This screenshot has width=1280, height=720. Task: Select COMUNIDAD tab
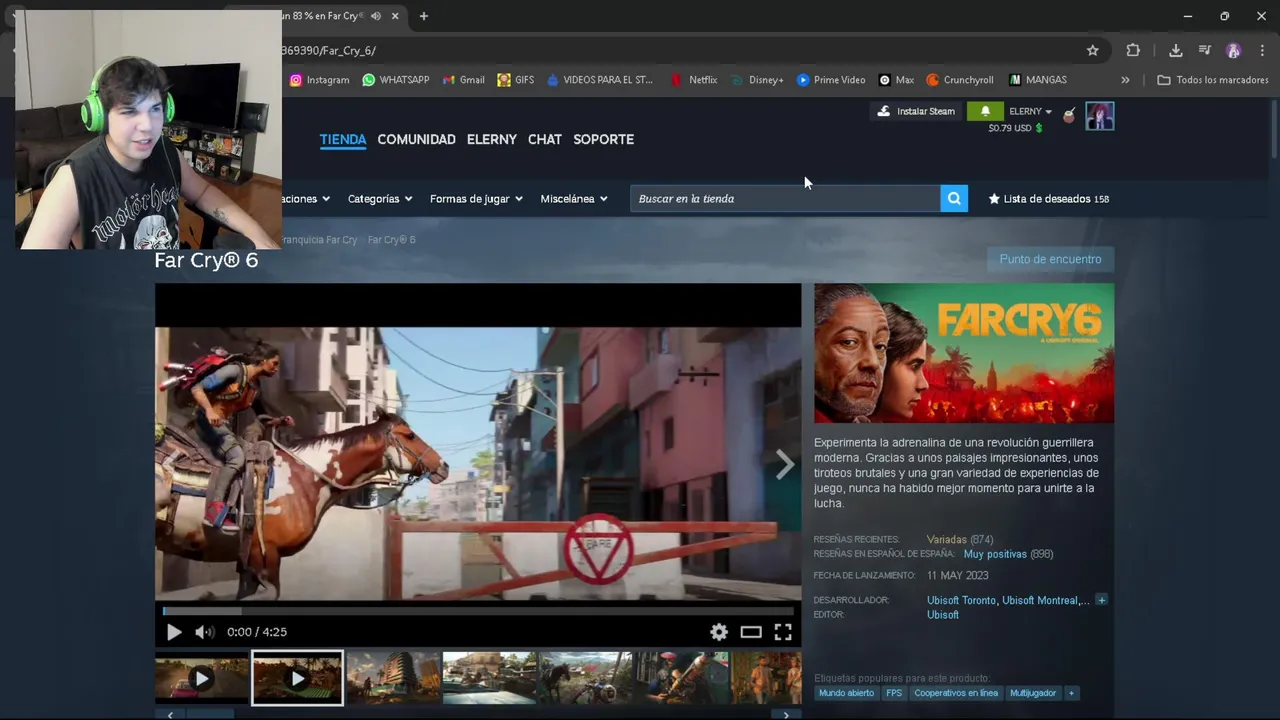click(x=416, y=139)
